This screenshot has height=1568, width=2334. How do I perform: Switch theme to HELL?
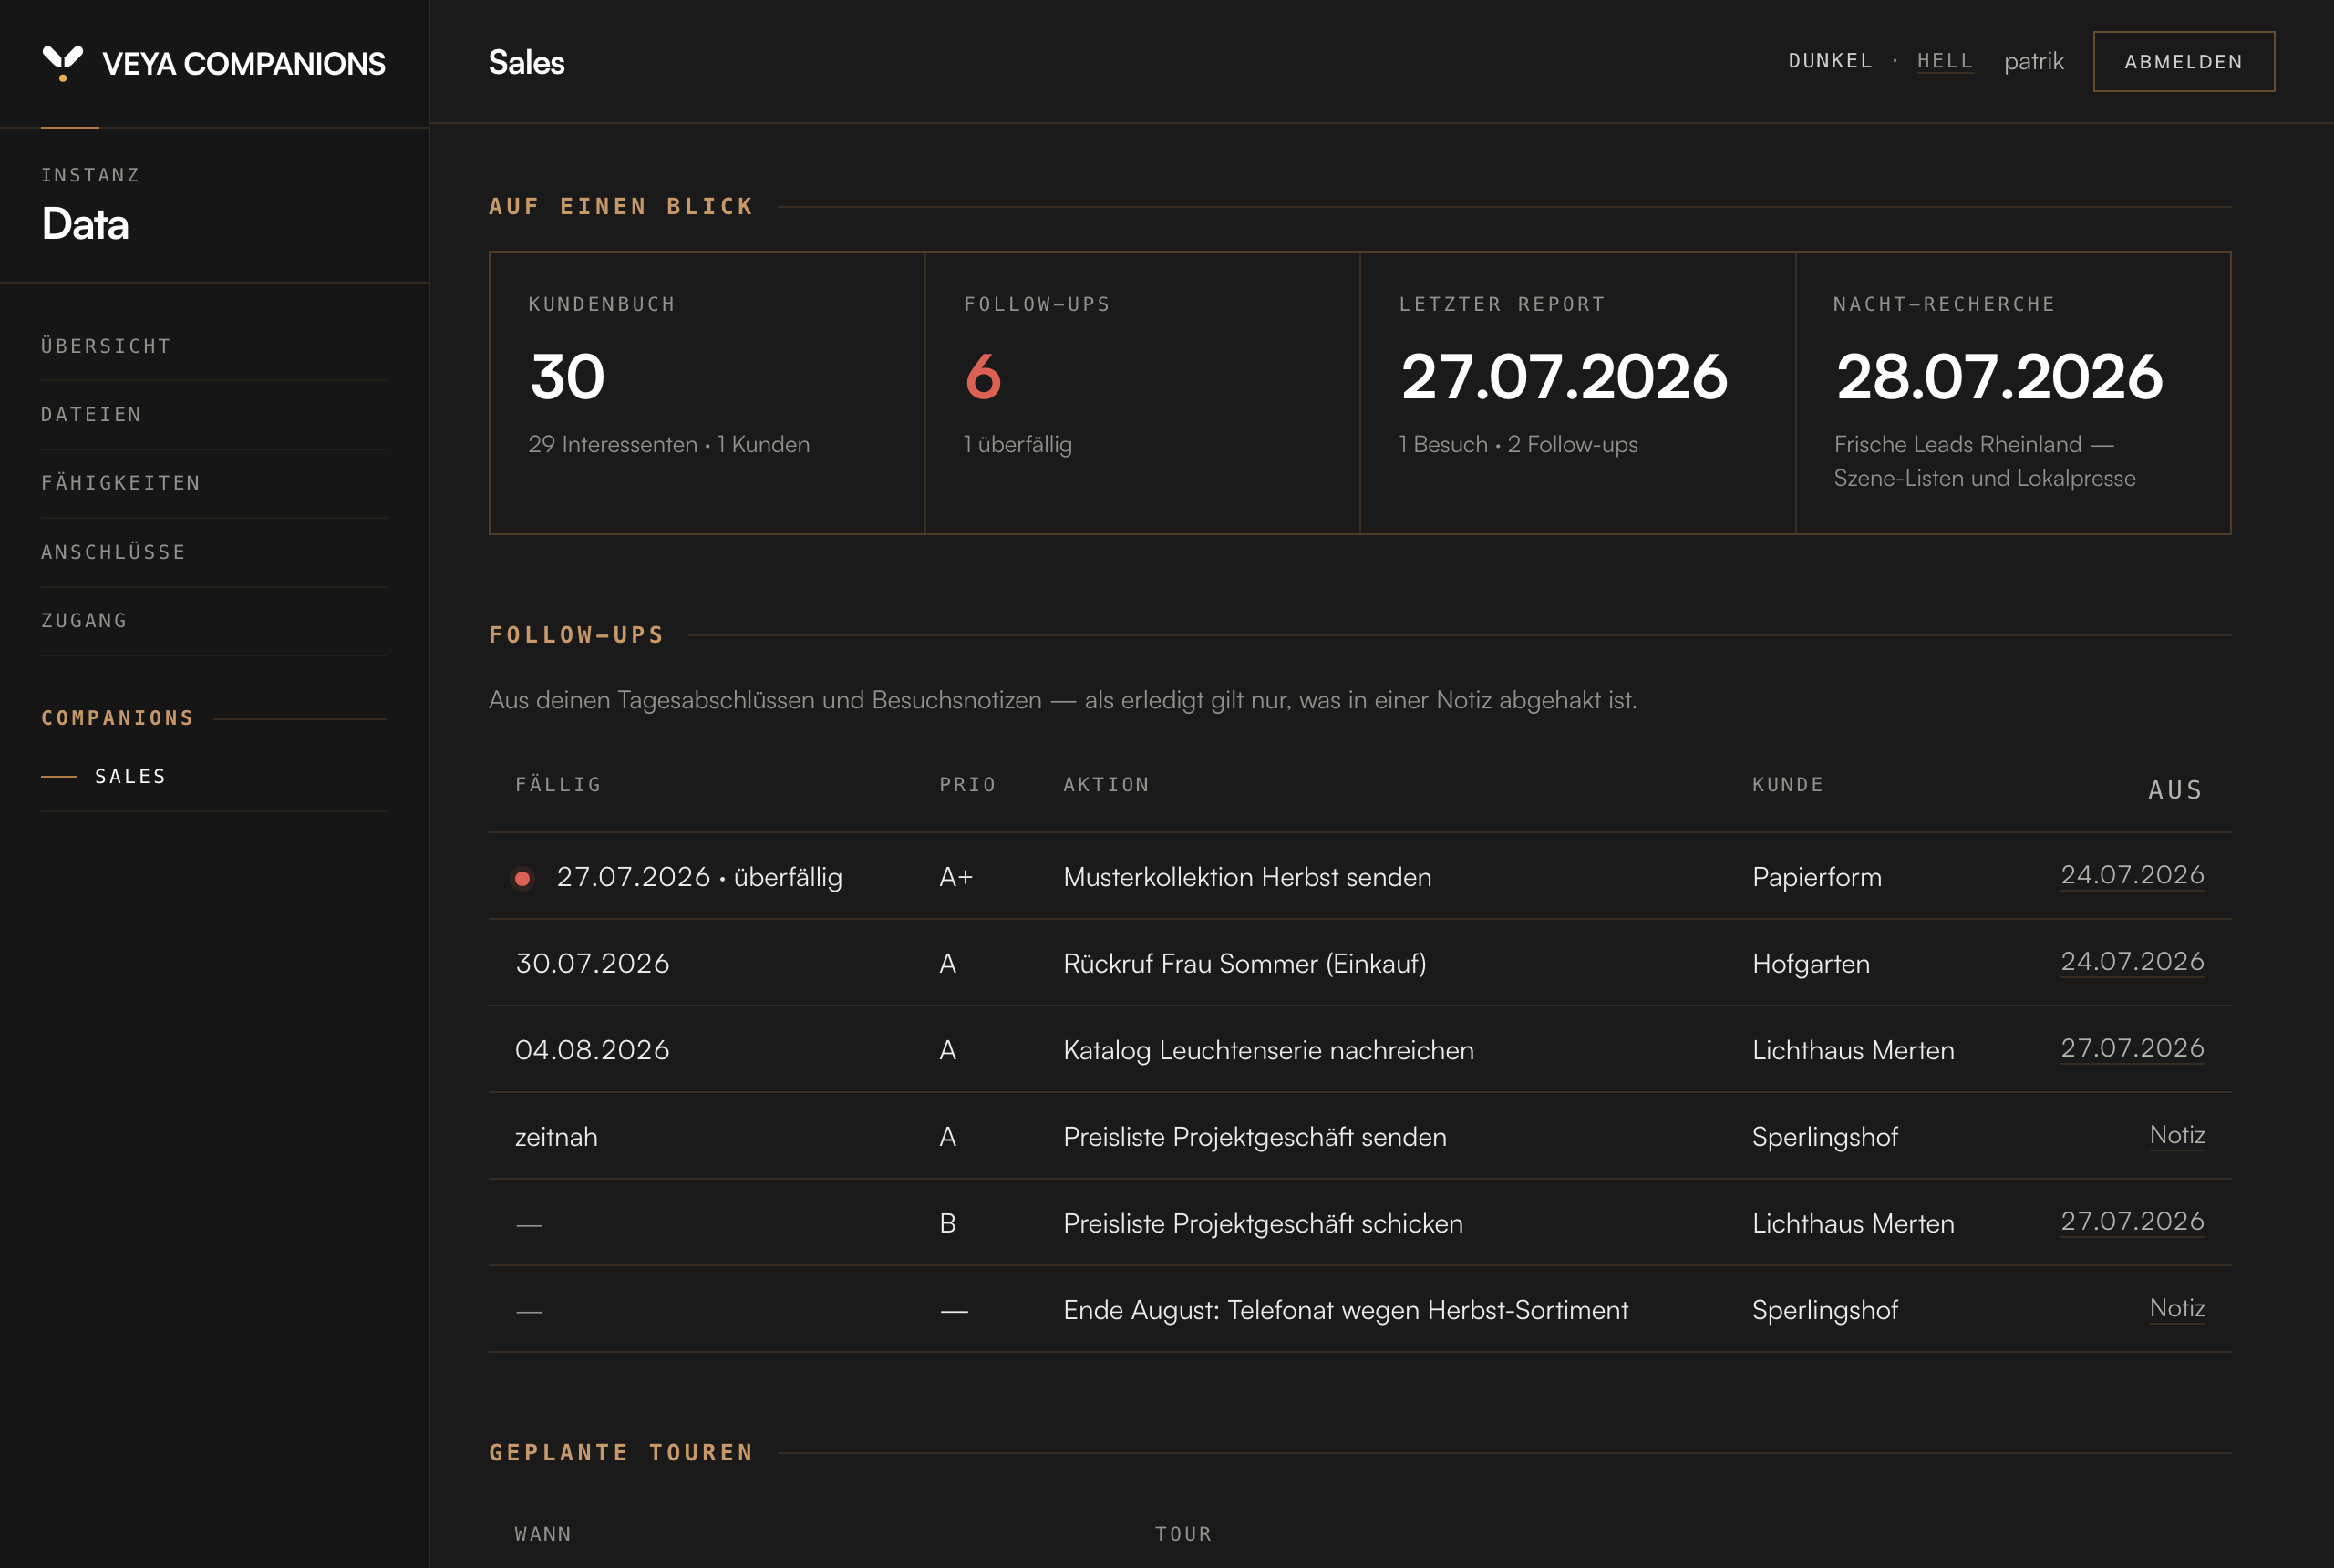1945,61
